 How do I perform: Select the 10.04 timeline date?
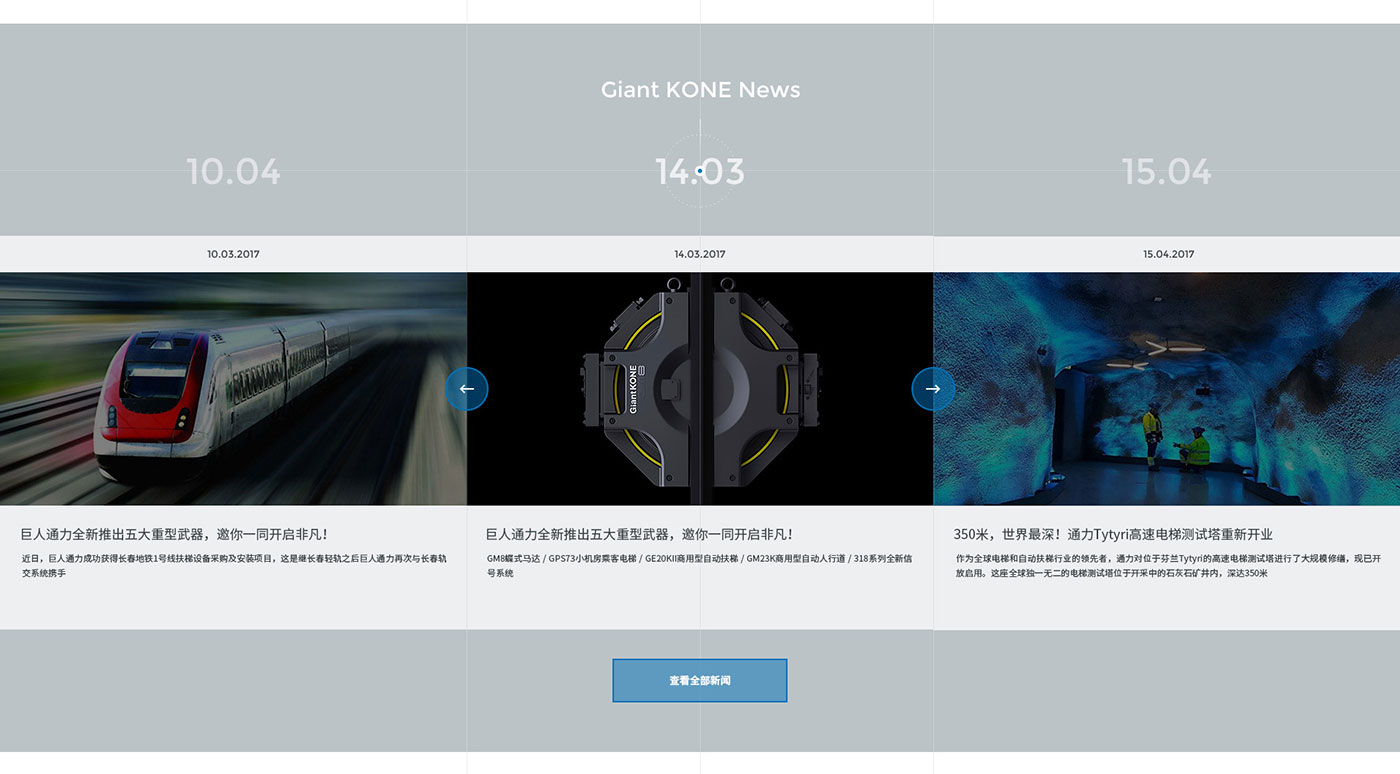click(x=234, y=171)
